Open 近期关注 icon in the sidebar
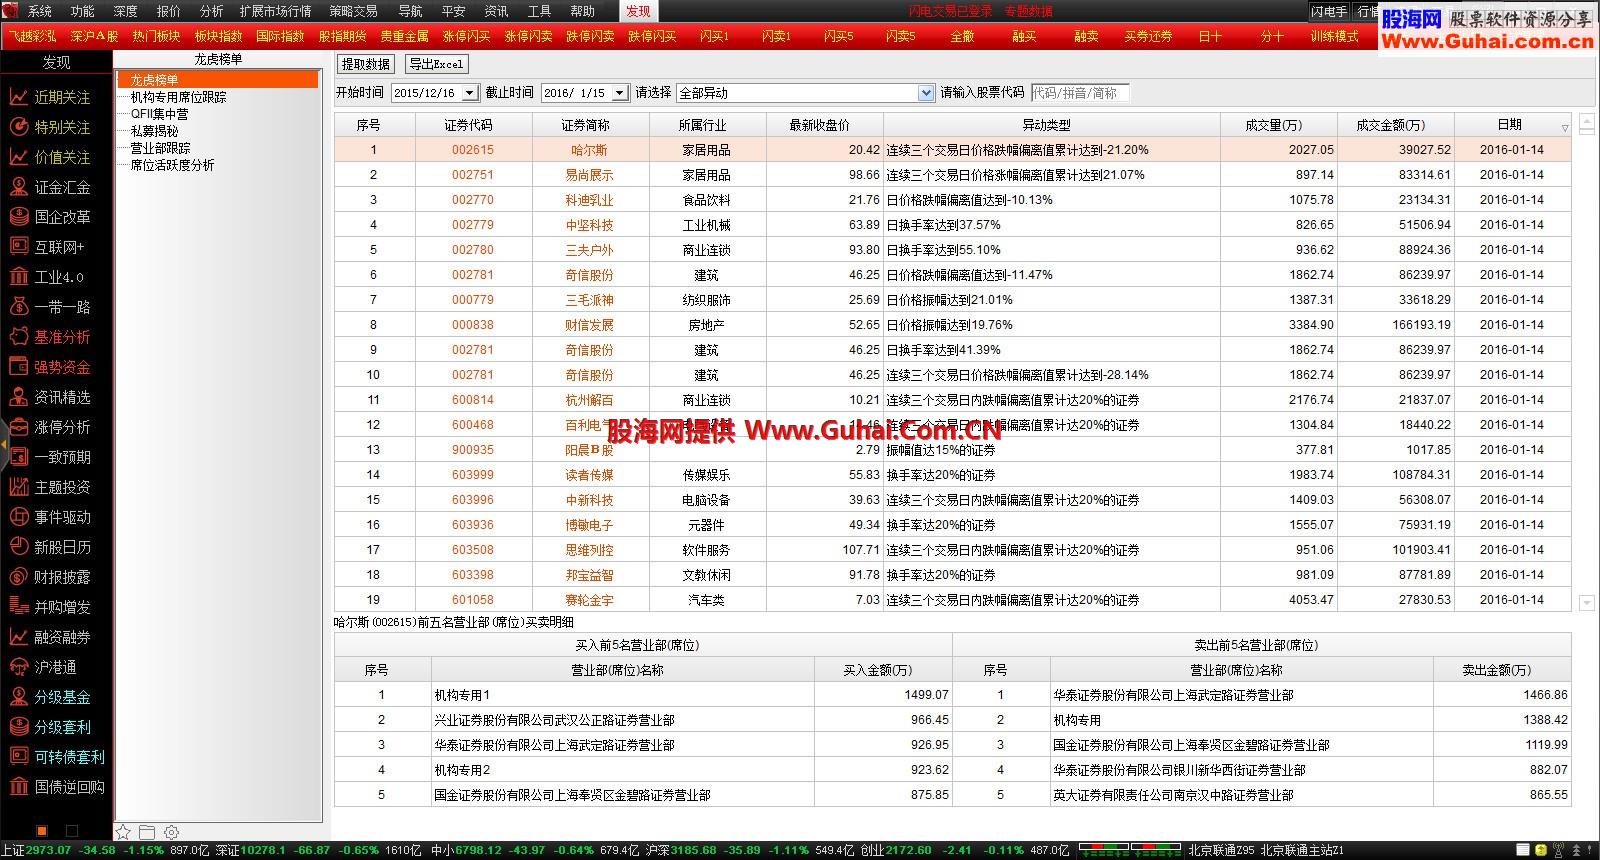The height and width of the screenshot is (860, 1600). point(18,97)
